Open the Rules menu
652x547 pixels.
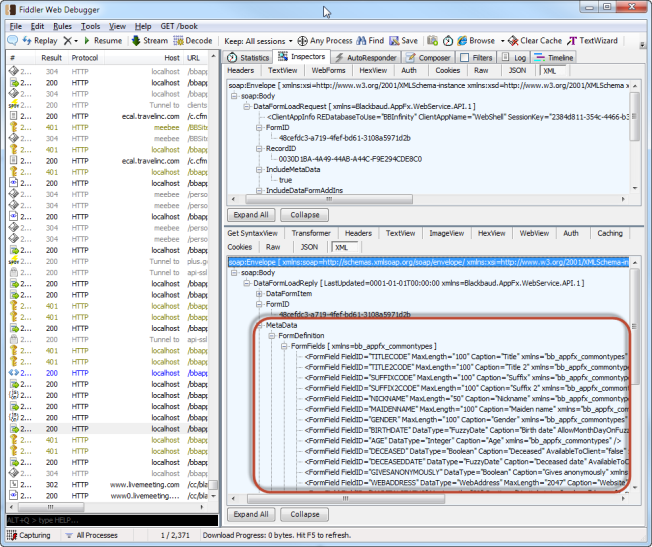[x=62, y=25]
